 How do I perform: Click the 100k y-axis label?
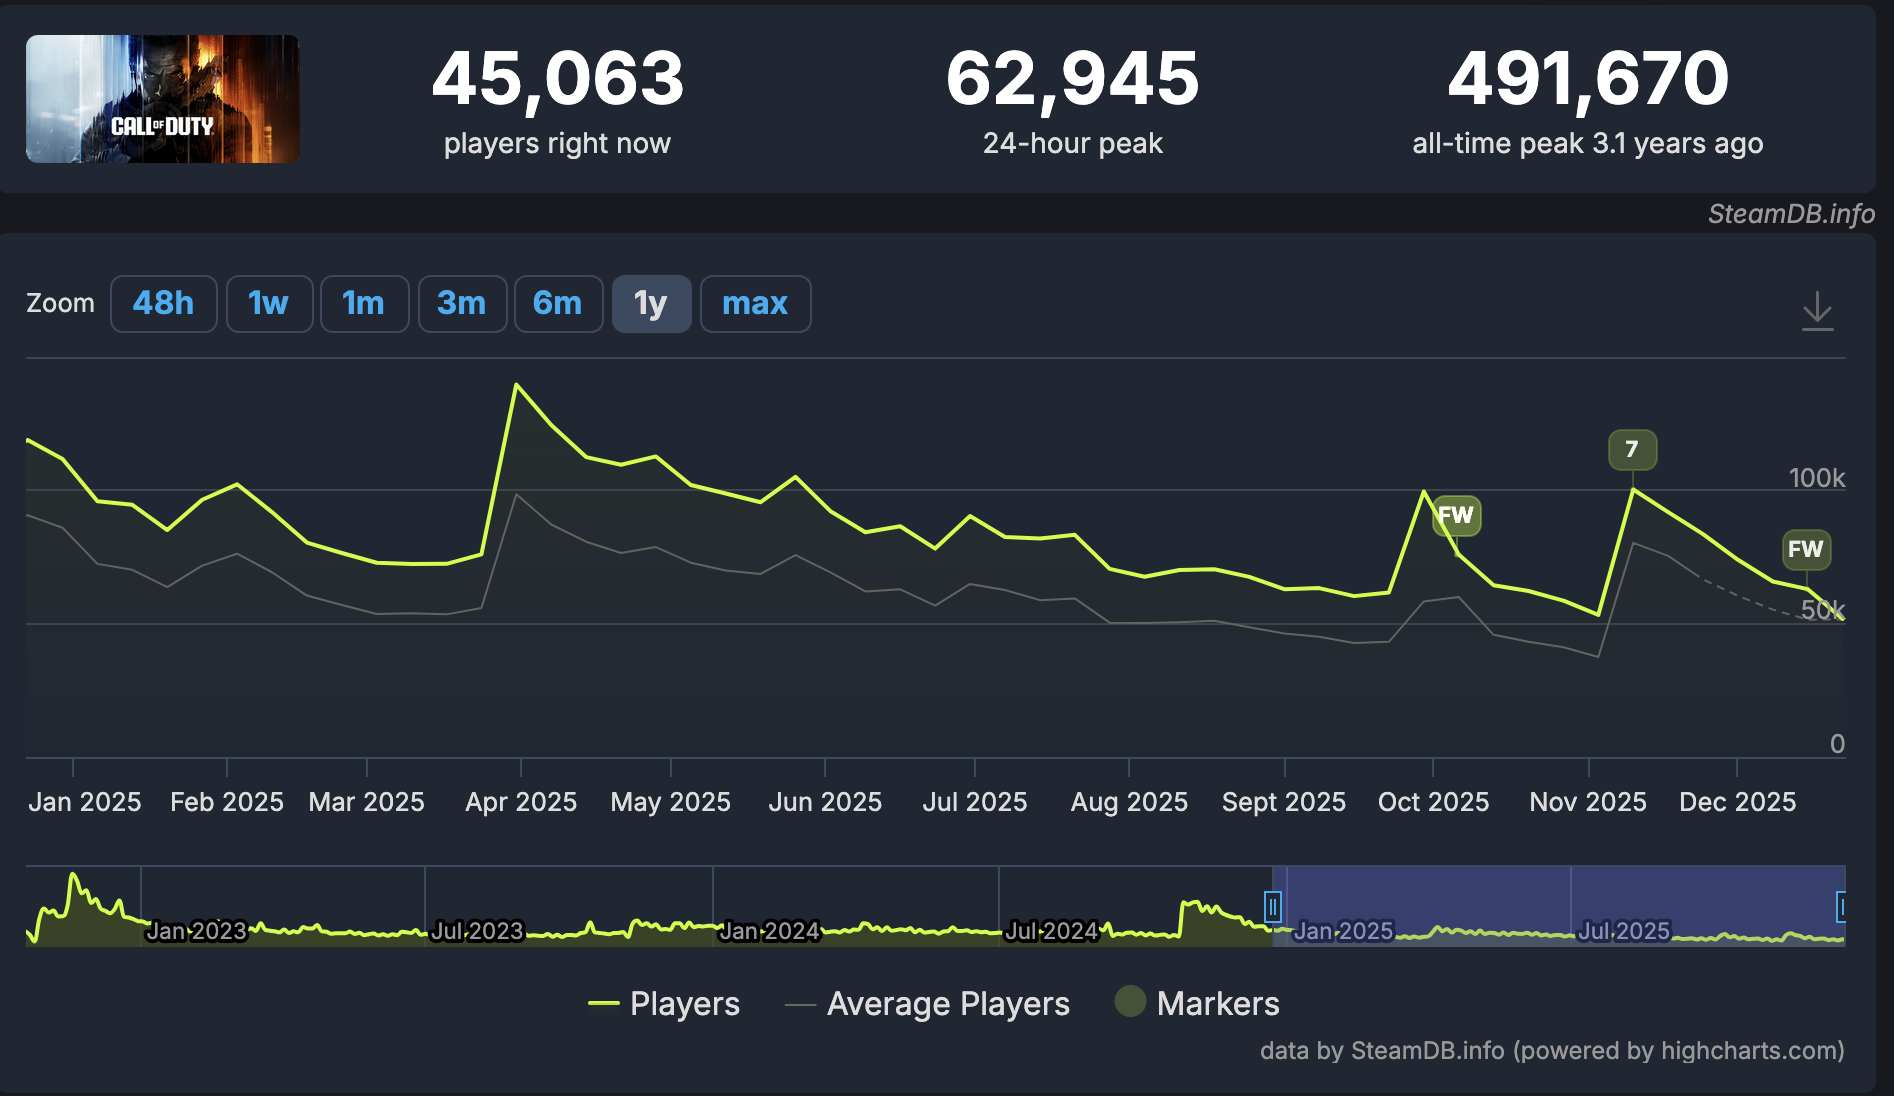[x=1817, y=478]
